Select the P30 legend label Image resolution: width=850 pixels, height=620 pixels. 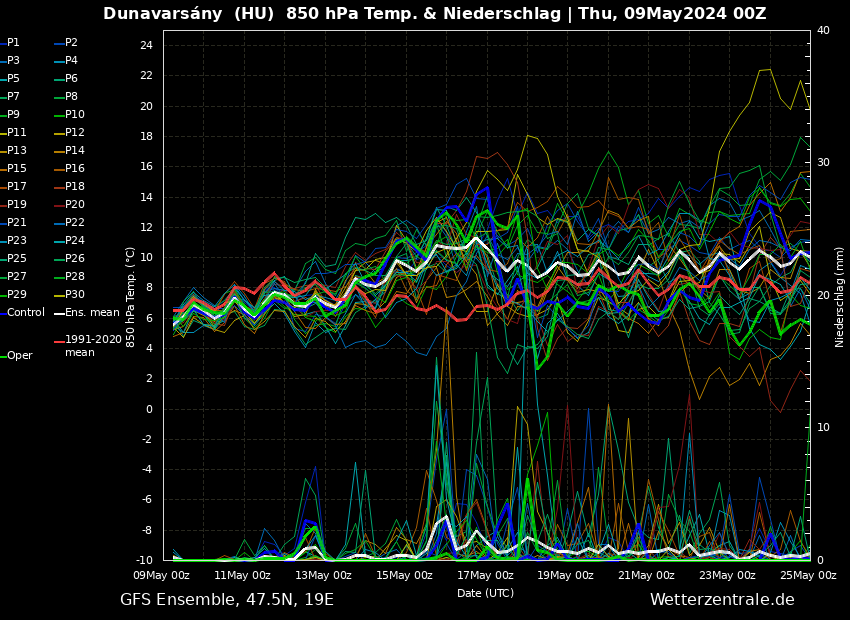75,295
